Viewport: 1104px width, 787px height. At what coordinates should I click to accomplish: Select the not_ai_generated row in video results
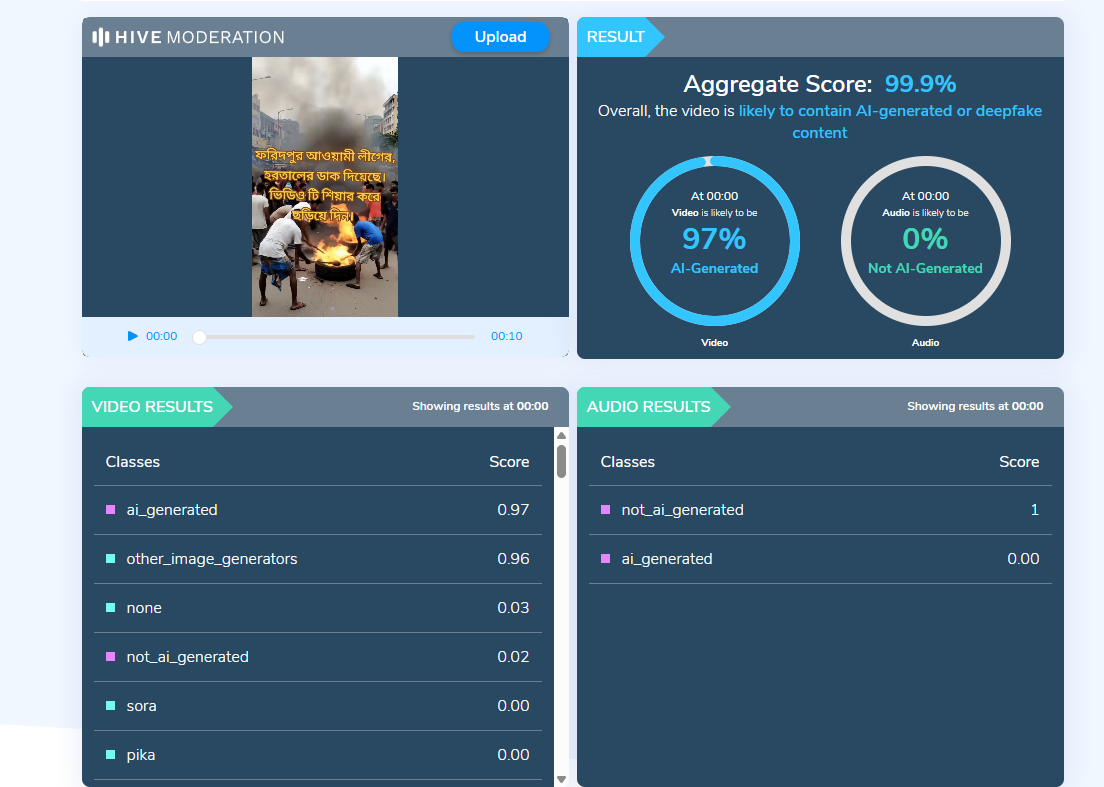tap(318, 657)
